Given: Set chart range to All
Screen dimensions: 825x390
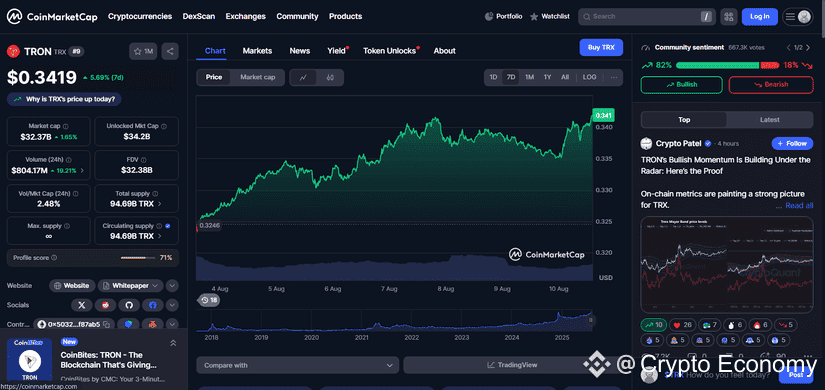Looking at the screenshot, I should 565,77.
